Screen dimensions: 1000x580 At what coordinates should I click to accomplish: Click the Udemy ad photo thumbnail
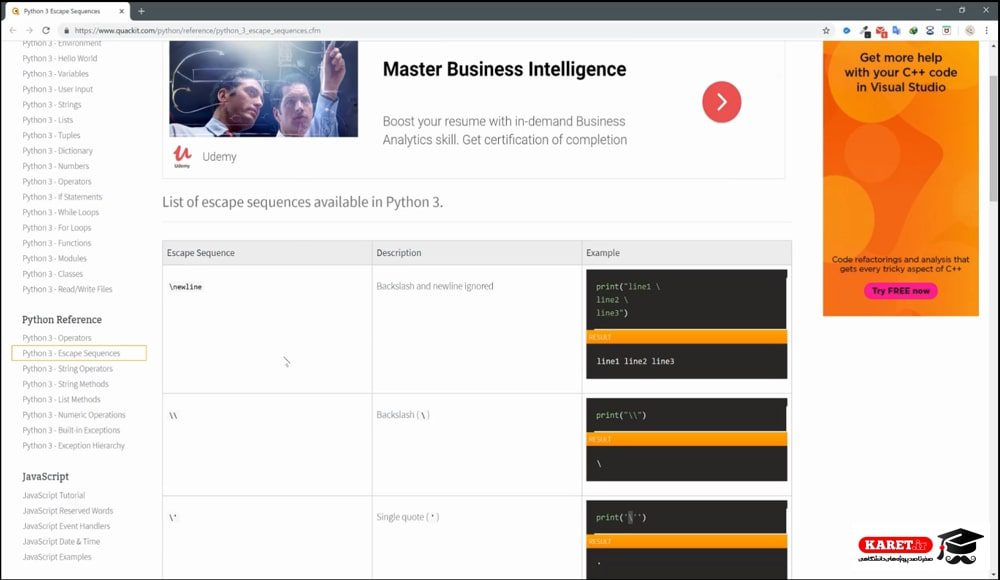[x=263, y=89]
